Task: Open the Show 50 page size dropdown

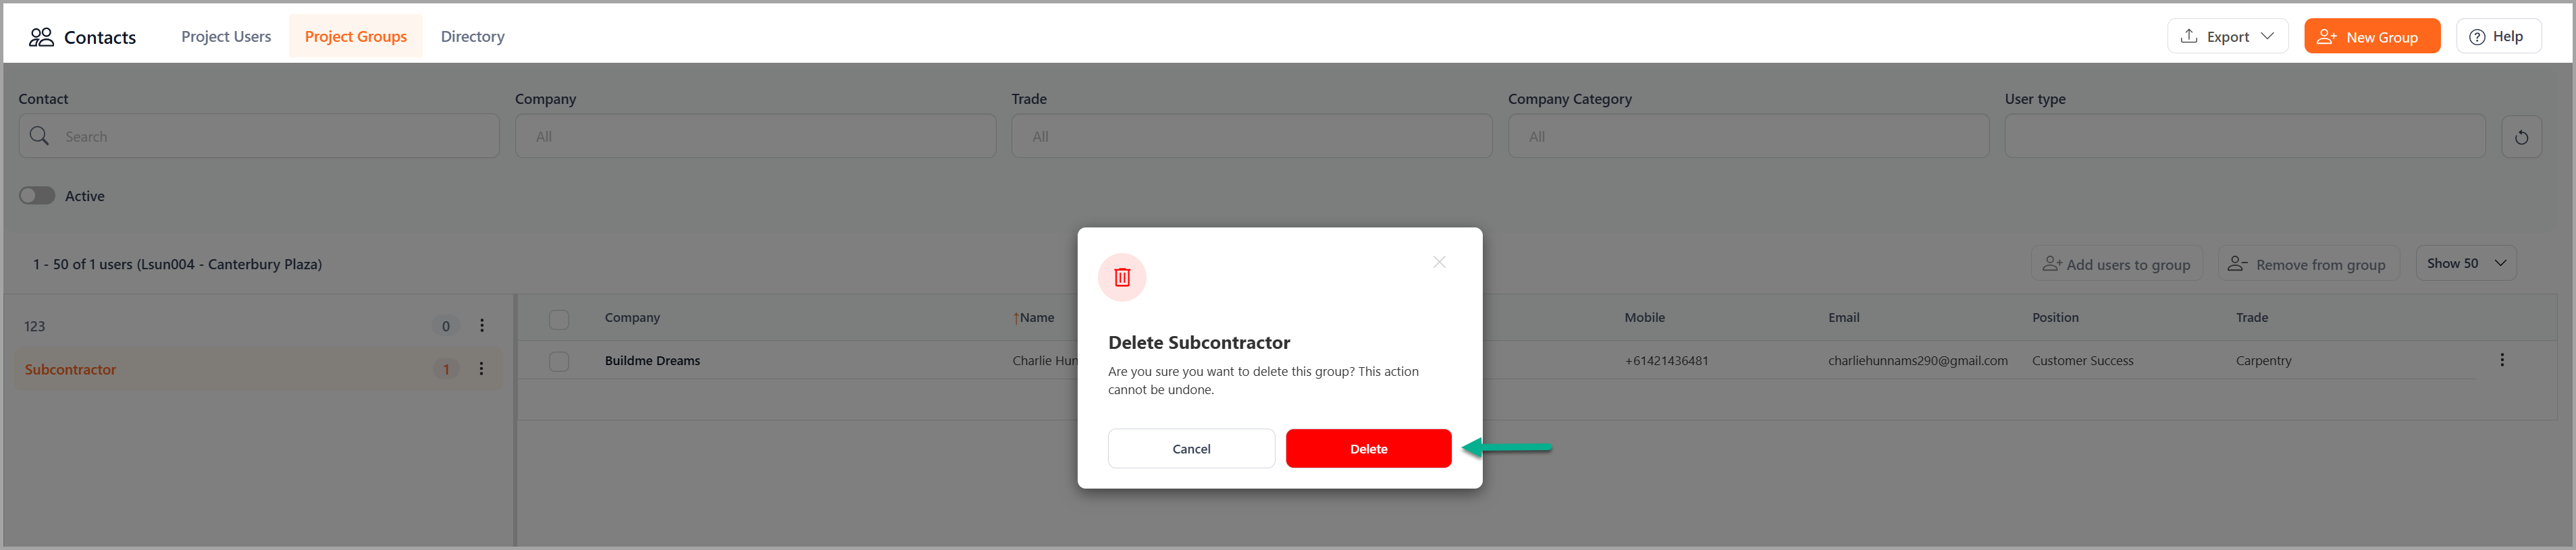Action: (x=2465, y=263)
